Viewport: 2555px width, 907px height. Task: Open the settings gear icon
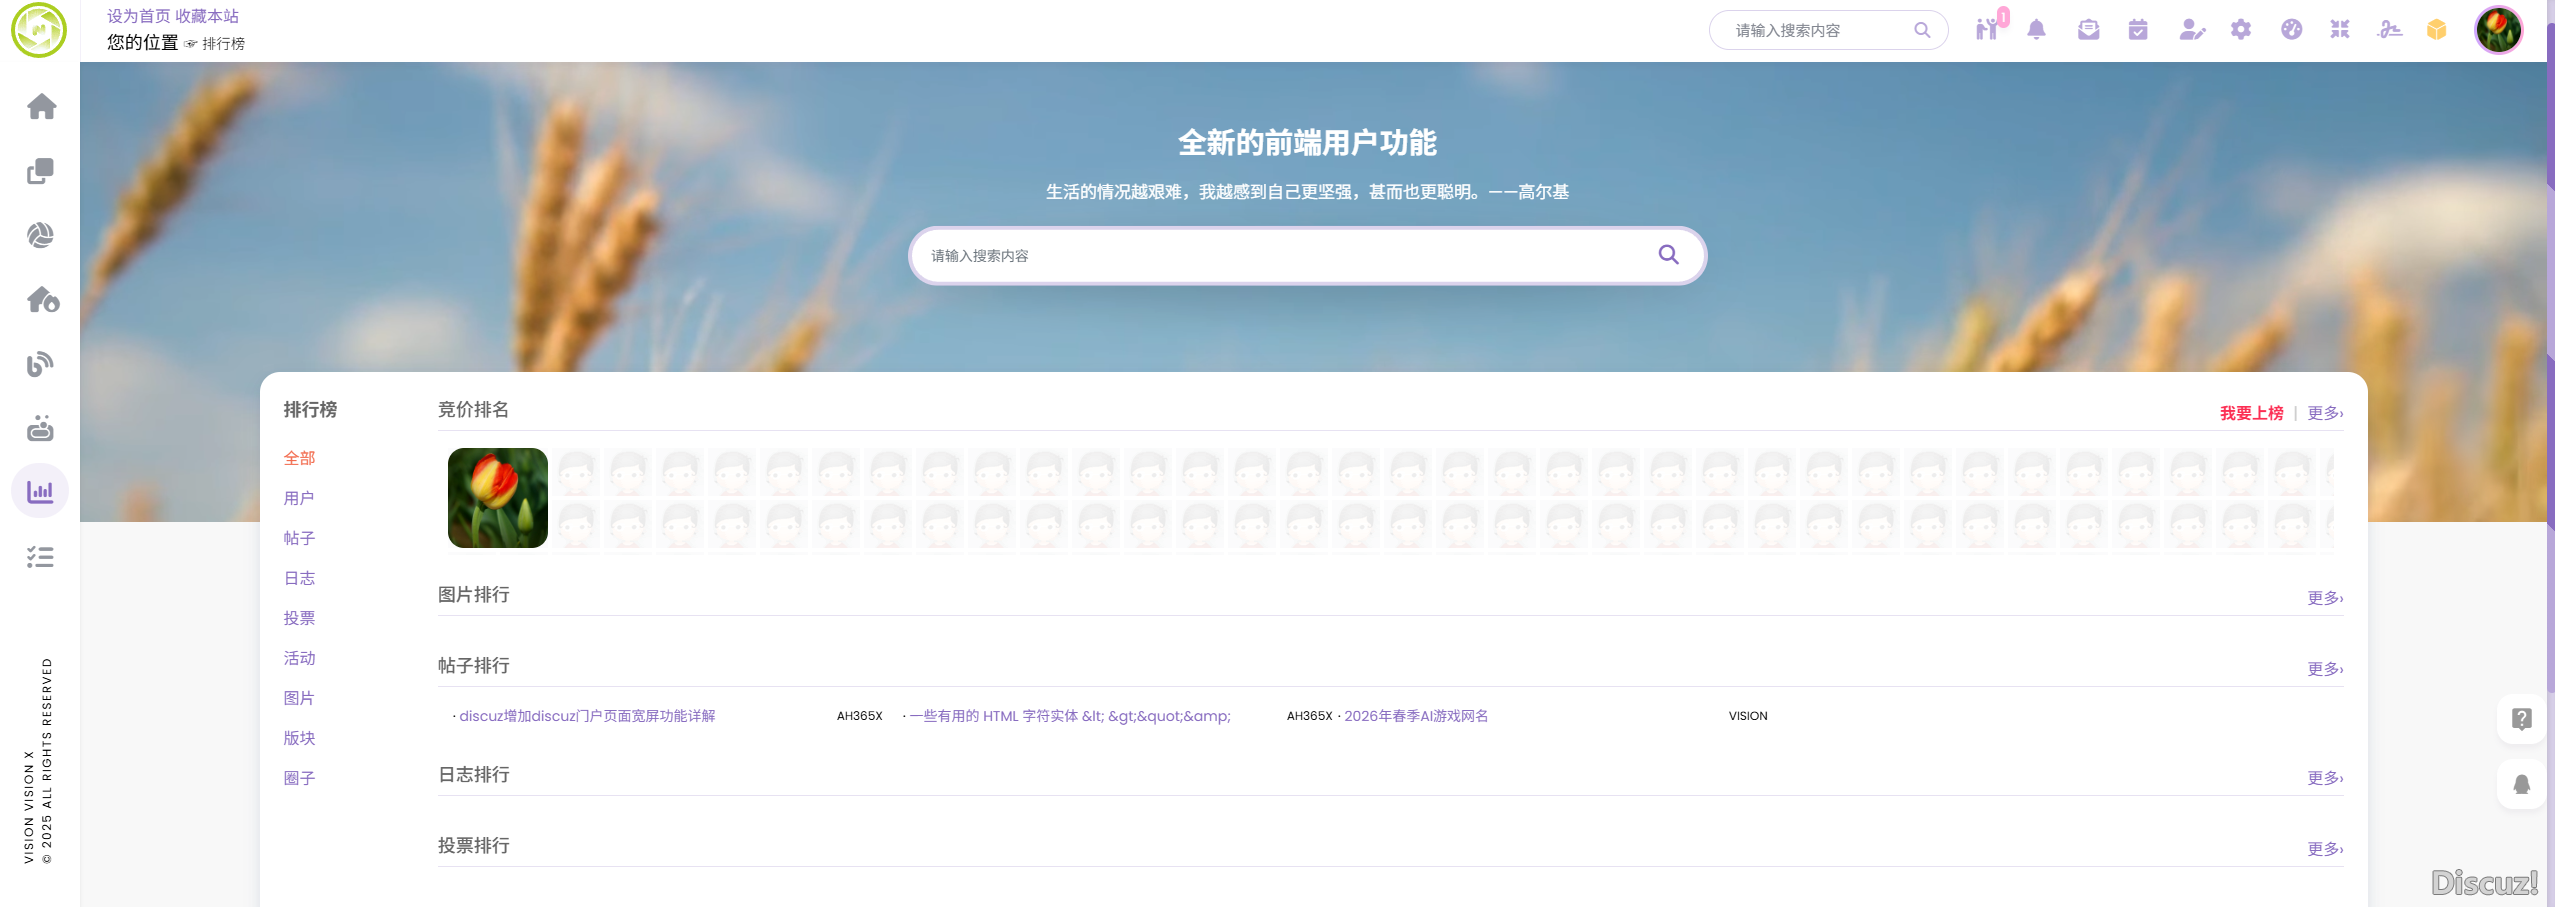tap(2241, 30)
